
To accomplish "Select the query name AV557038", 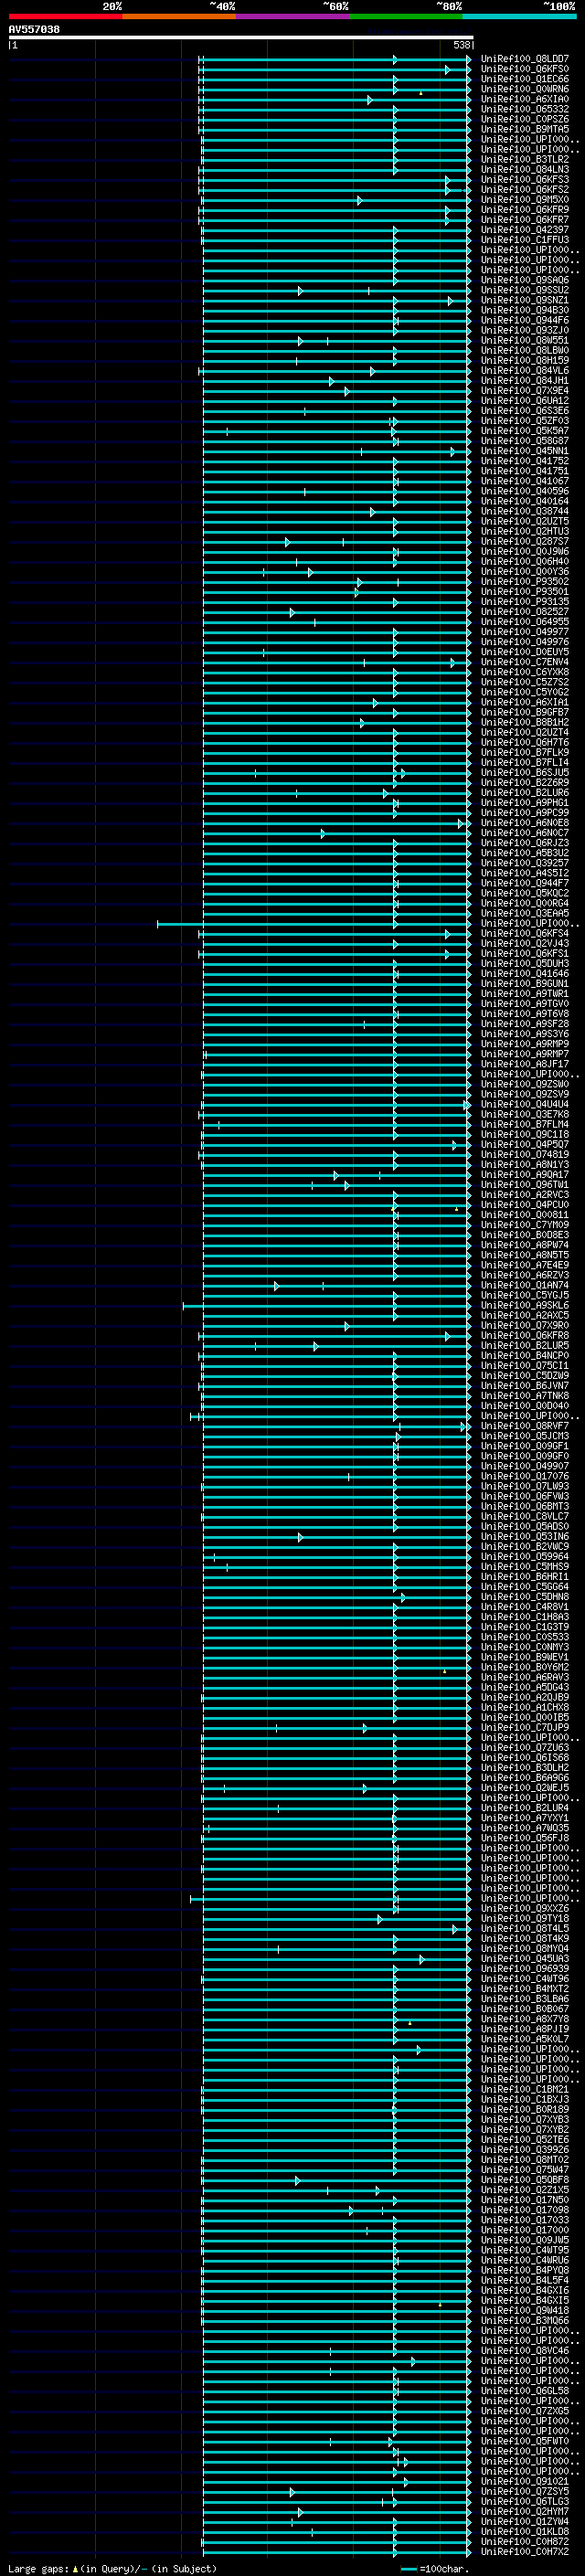I will [34, 30].
